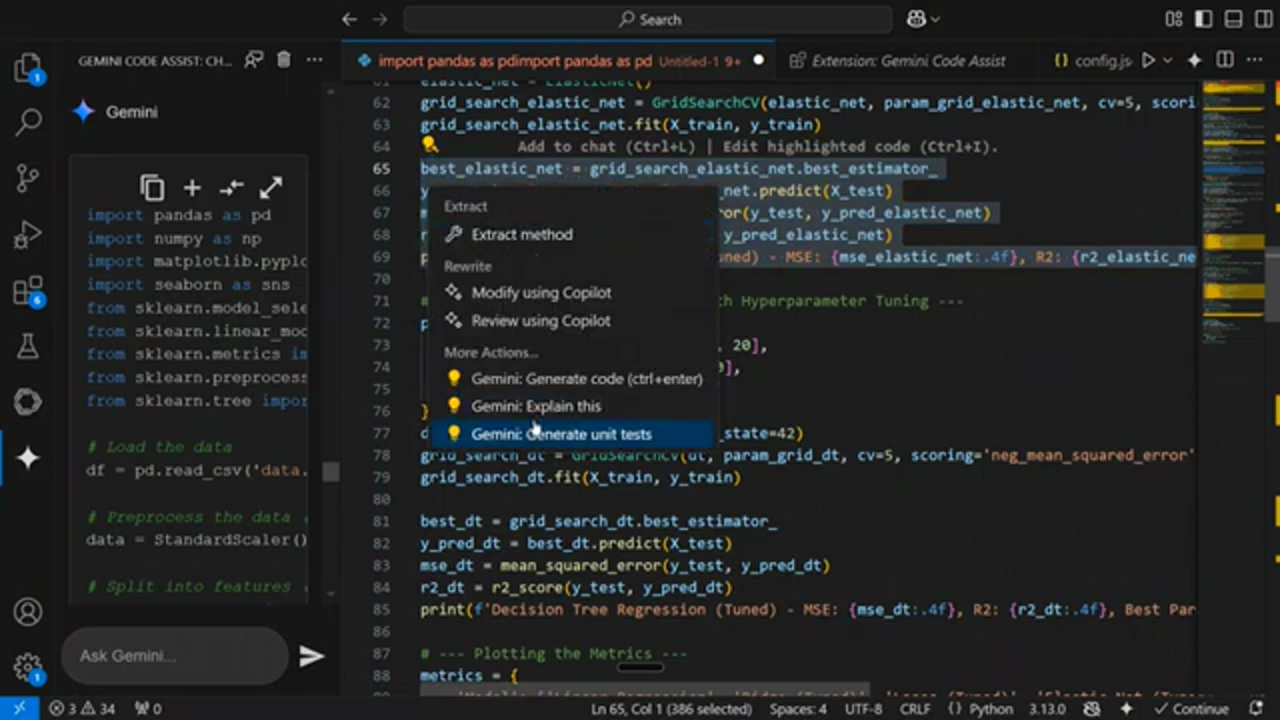
Task: Open the Run file dropdown arrow
Action: tap(1167, 61)
